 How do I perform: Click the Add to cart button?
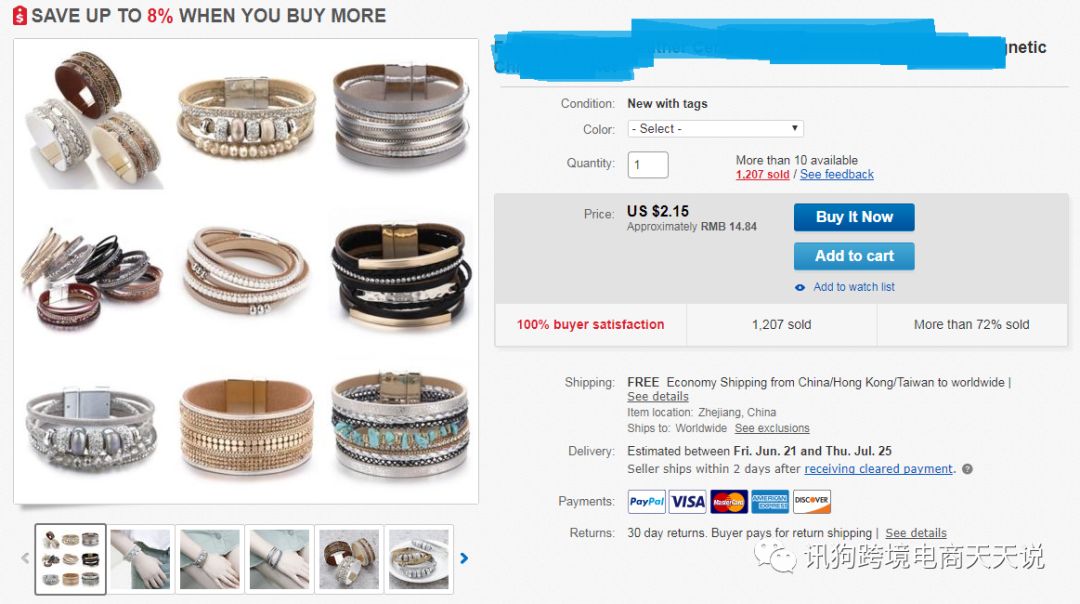854,256
